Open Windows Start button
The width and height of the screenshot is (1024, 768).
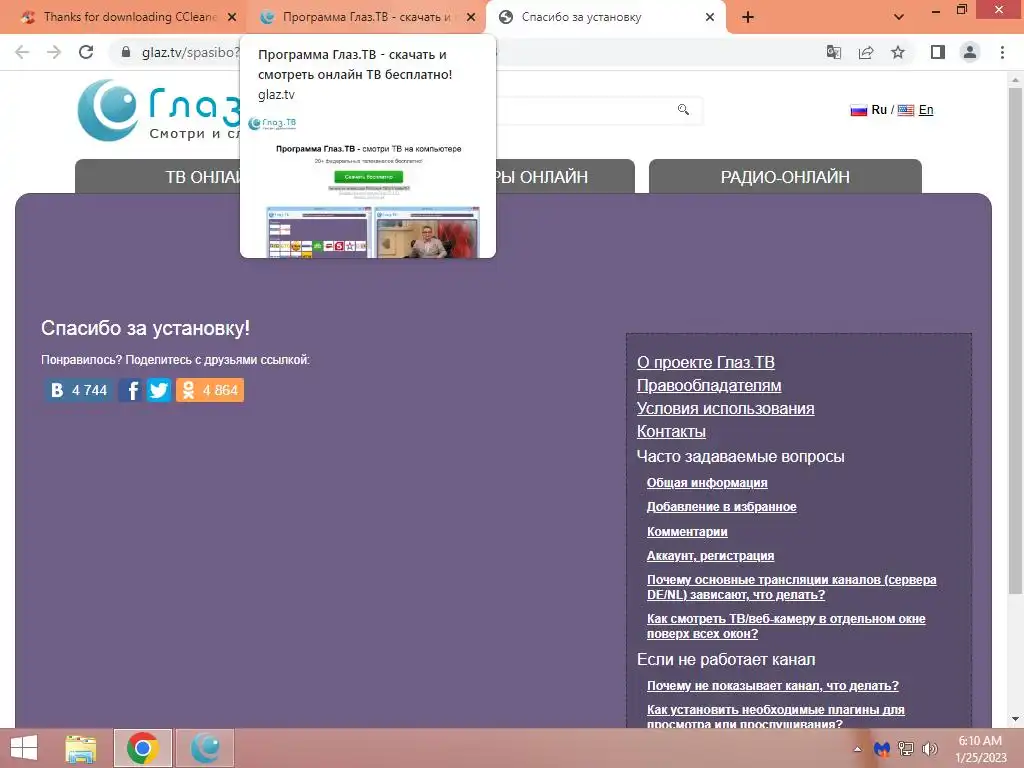click(24, 748)
